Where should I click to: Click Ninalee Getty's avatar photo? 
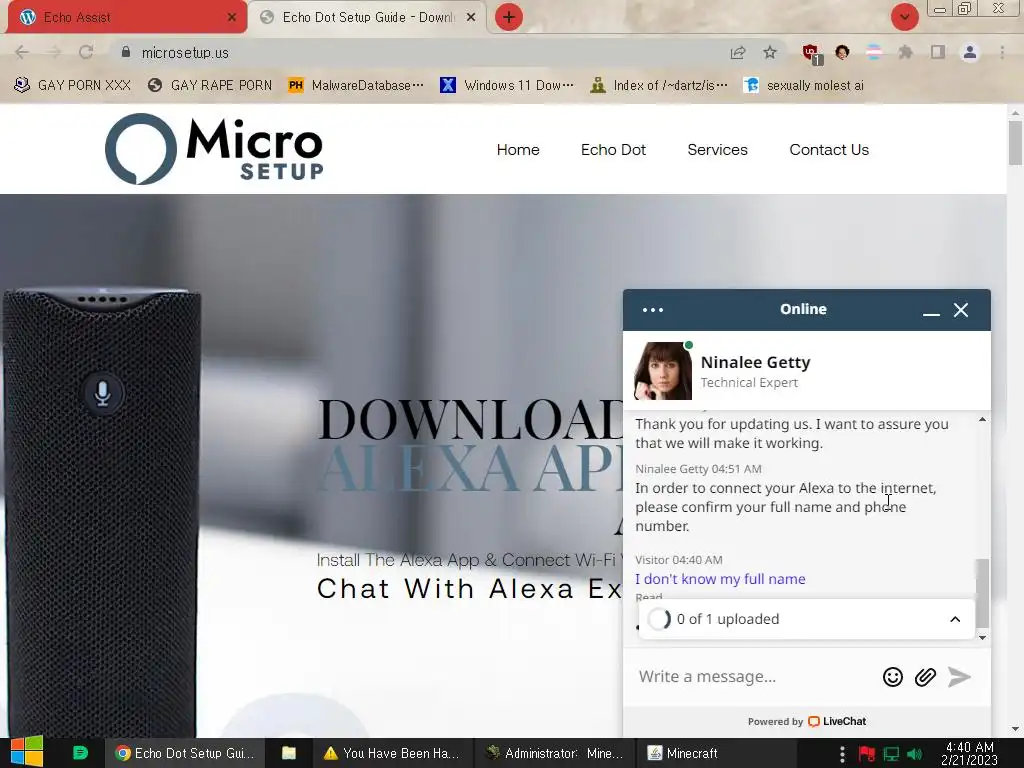click(x=663, y=371)
